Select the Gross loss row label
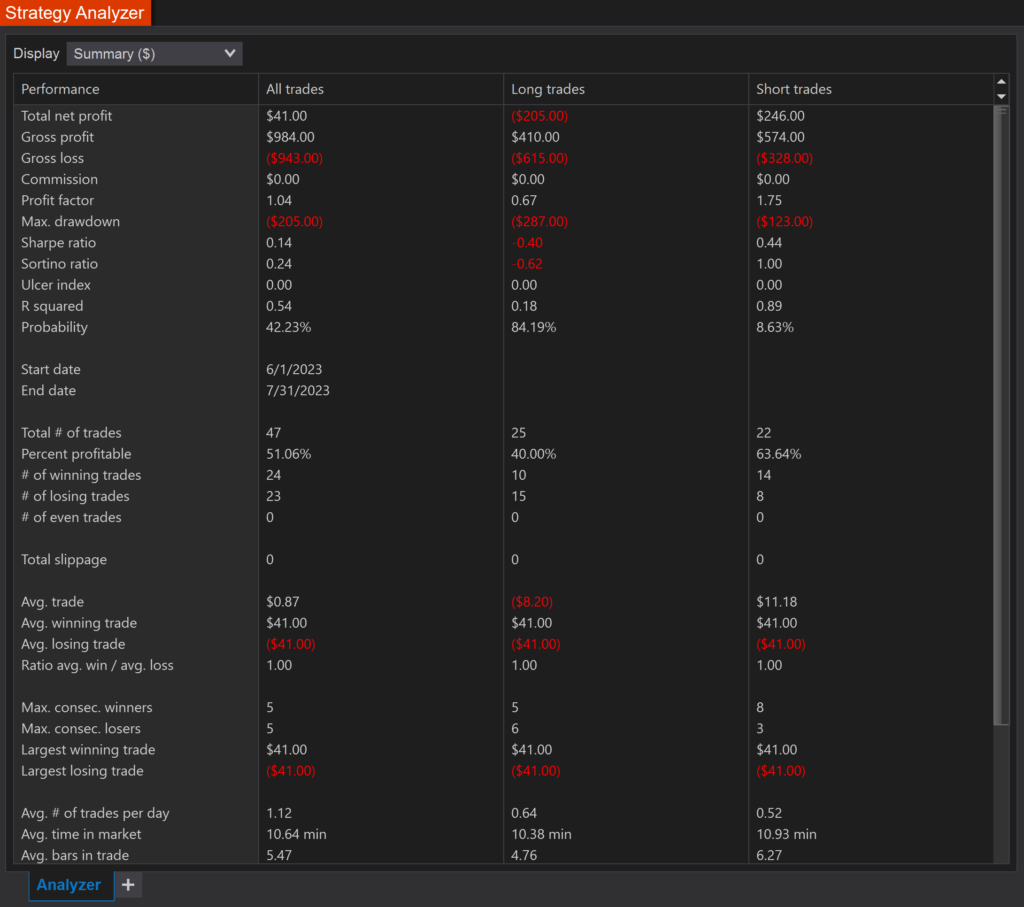Viewport: 1024px width, 907px height. click(x=52, y=158)
